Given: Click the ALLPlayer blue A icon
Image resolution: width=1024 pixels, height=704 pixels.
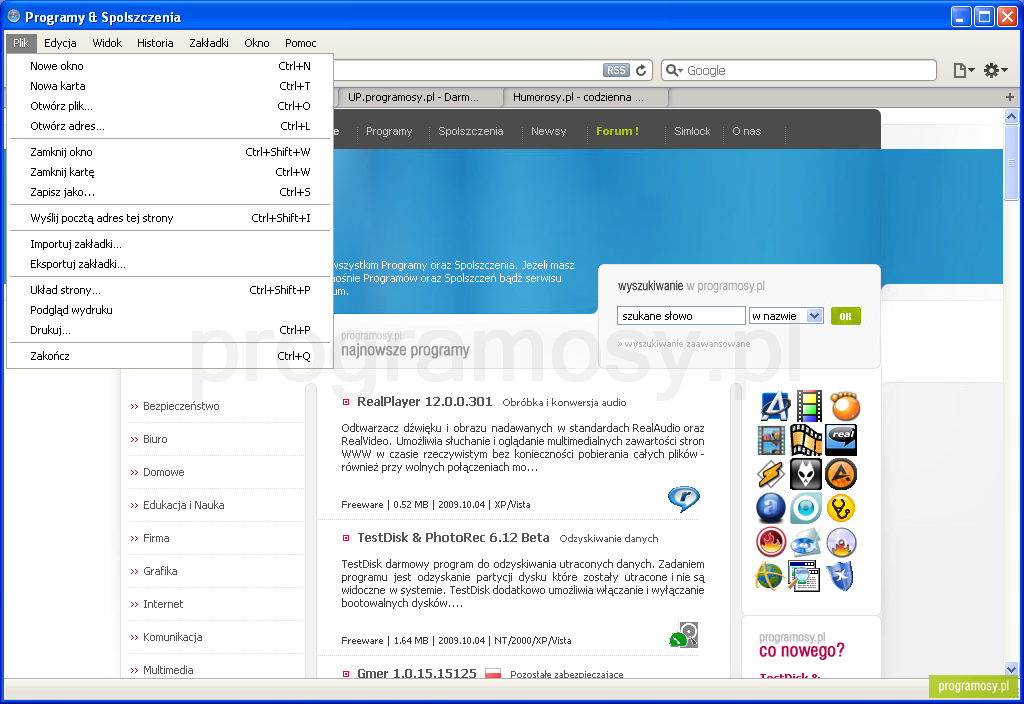Looking at the screenshot, I should (x=775, y=406).
